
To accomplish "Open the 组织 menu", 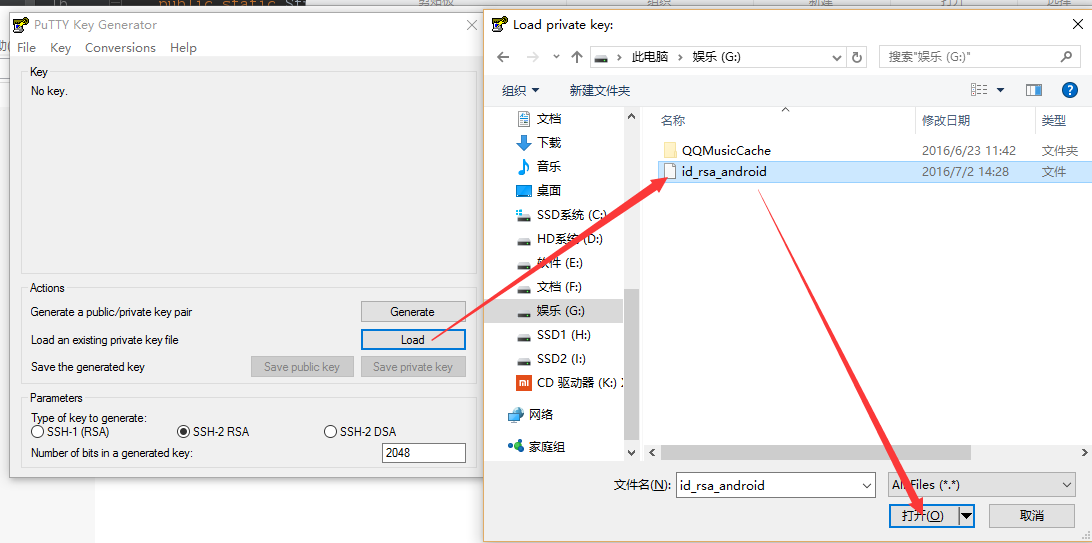I will (521, 90).
